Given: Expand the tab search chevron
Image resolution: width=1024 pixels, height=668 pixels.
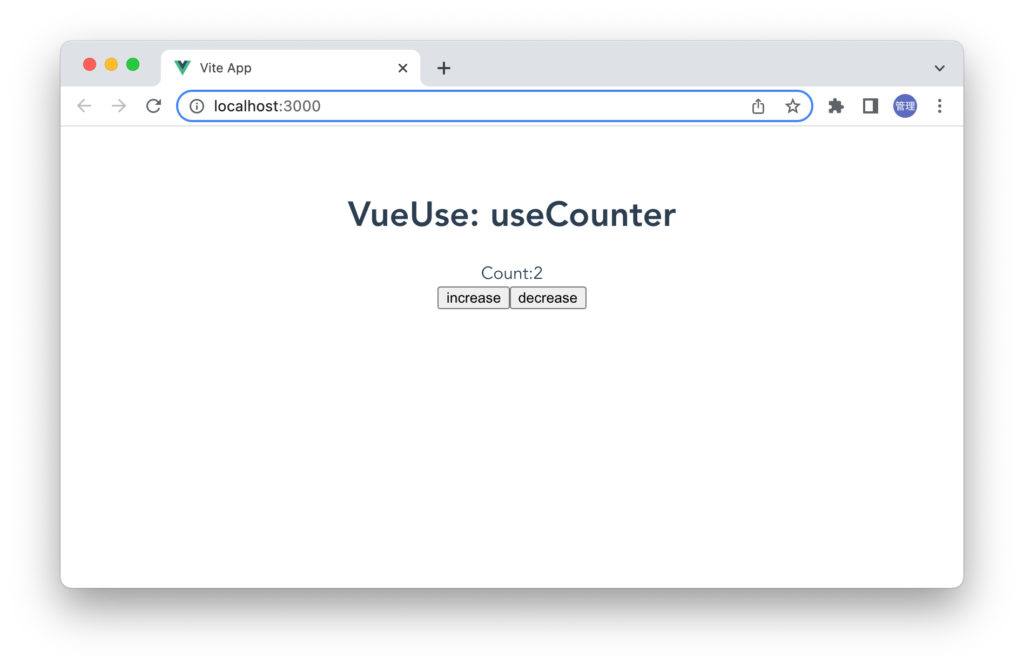Looking at the screenshot, I should 939,68.
